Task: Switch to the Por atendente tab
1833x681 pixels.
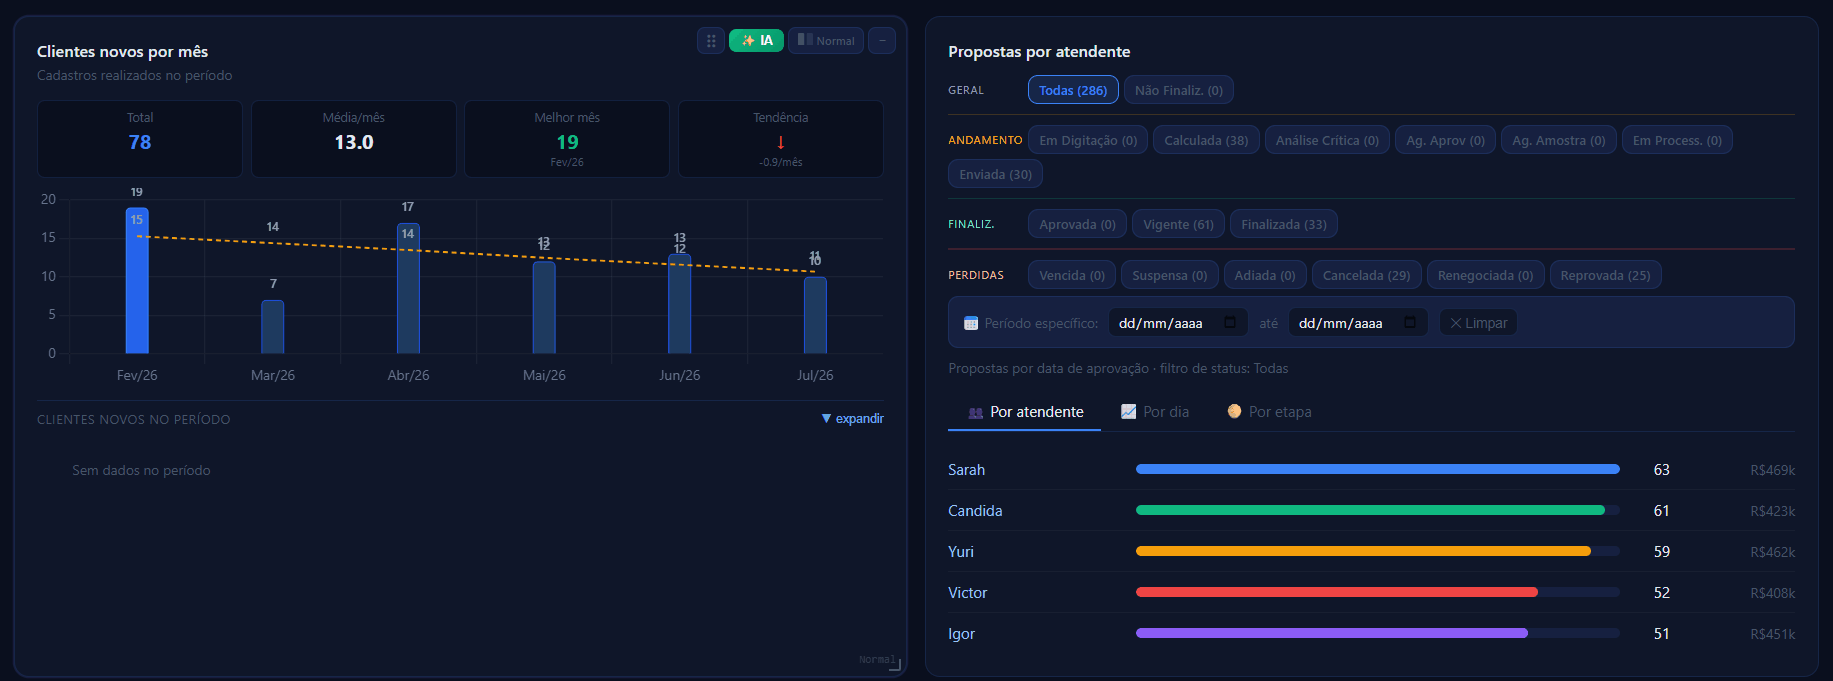Action: pyautogui.click(x=1025, y=412)
